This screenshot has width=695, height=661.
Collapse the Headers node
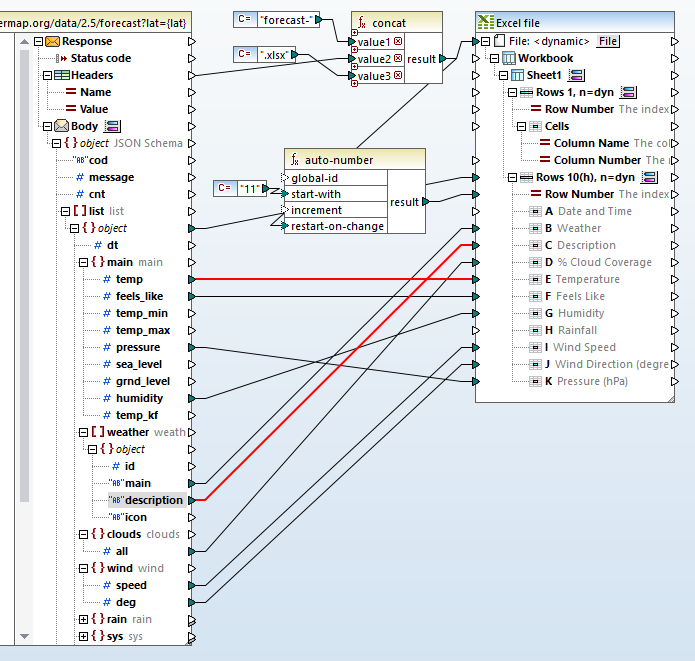click(x=46, y=75)
